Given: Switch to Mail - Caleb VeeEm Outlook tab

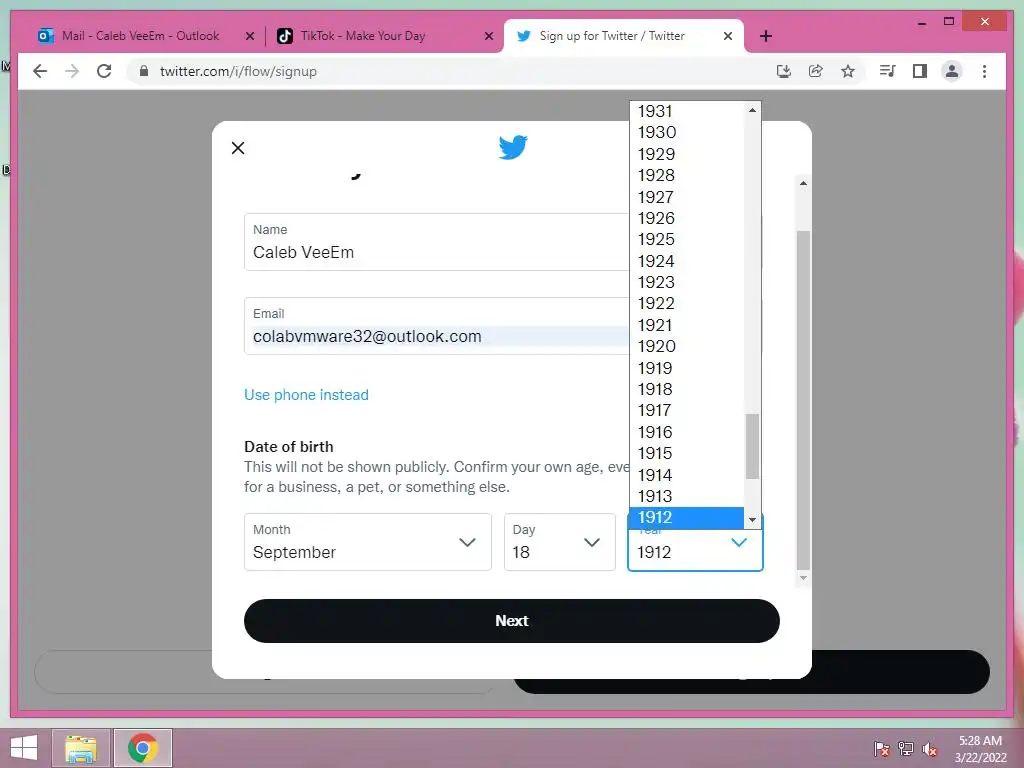Looking at the screenshot, I should pyautogui.click(x=140, y=36).
